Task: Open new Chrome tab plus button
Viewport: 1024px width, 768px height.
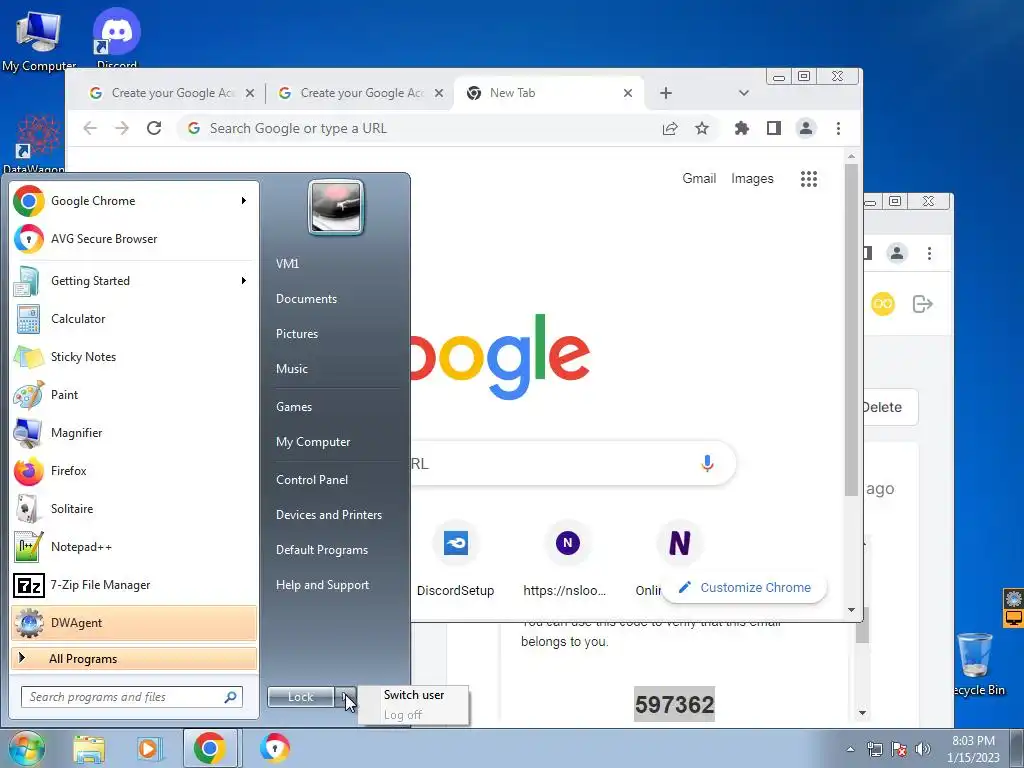Action: (665, 93)
